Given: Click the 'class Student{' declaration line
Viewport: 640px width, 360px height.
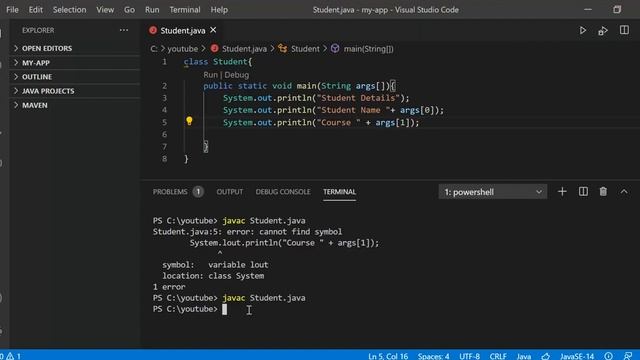Looking at the screenshot, I should point(218,62).
